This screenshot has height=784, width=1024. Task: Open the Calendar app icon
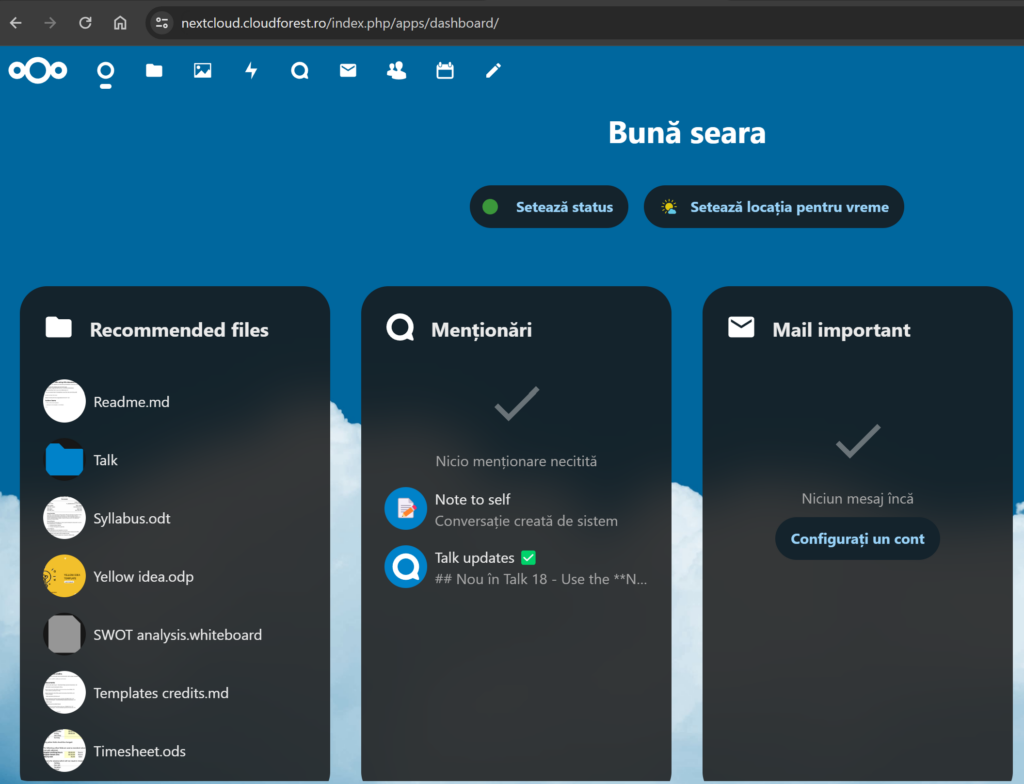445,71
